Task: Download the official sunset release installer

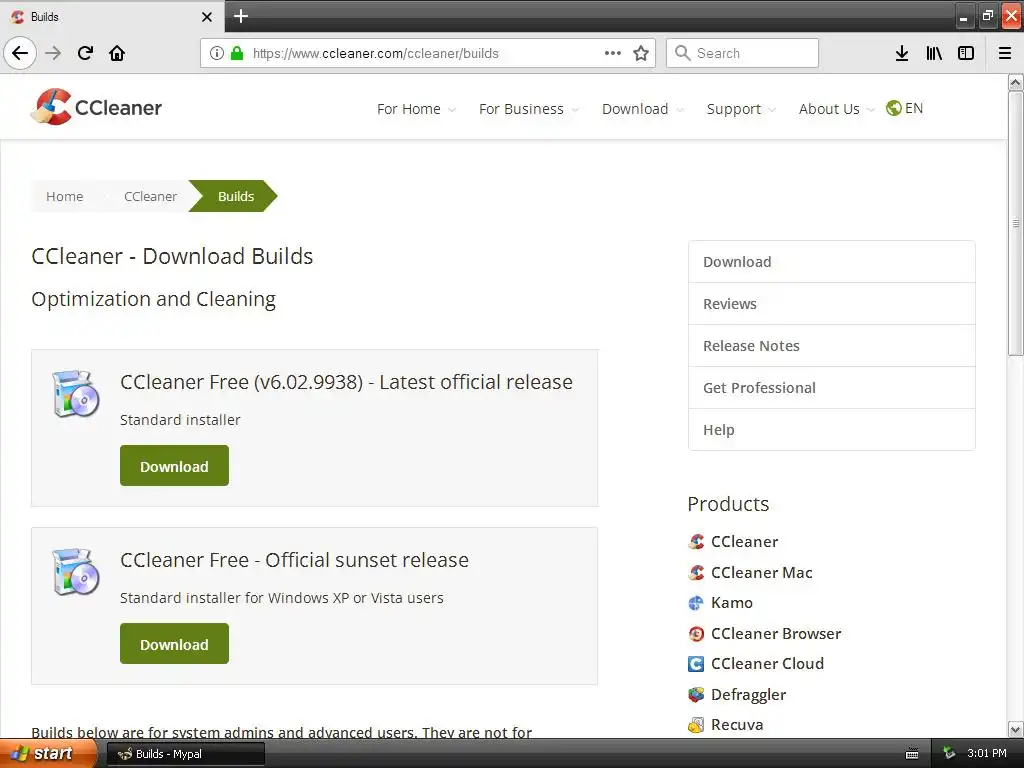Action: click(x=174, y=643)
